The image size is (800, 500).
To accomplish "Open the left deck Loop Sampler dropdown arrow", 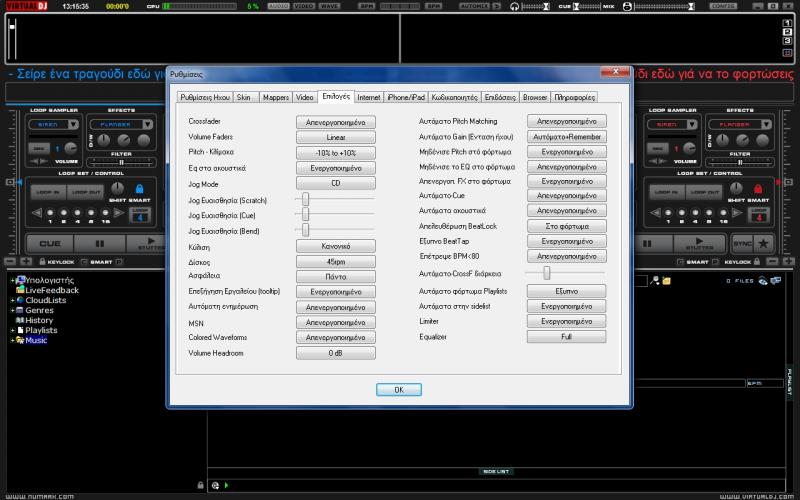I will point(73,124).
